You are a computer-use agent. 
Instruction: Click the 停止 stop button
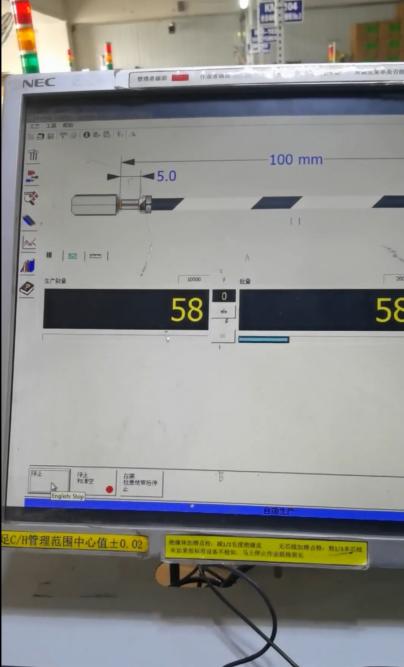click(x=49, y=480)
